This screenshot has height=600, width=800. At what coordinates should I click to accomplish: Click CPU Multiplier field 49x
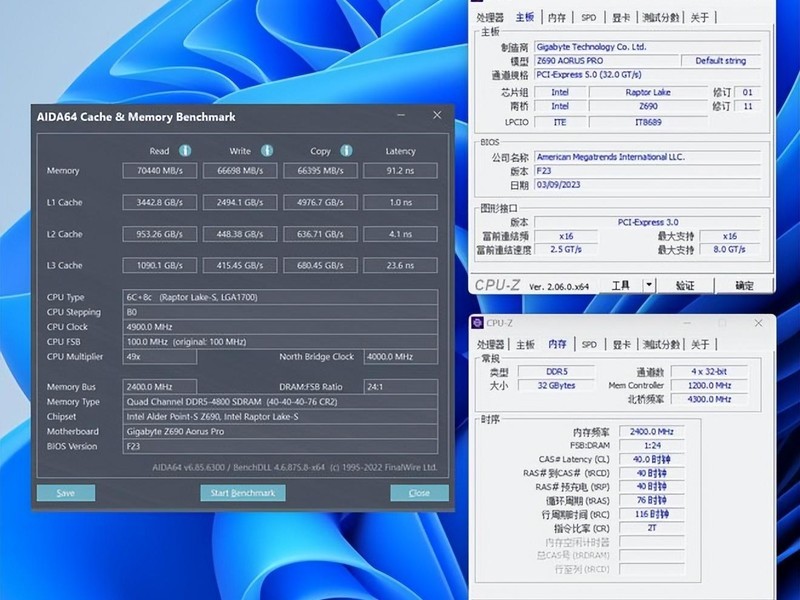pyautogui.click(x=160, y=357)
